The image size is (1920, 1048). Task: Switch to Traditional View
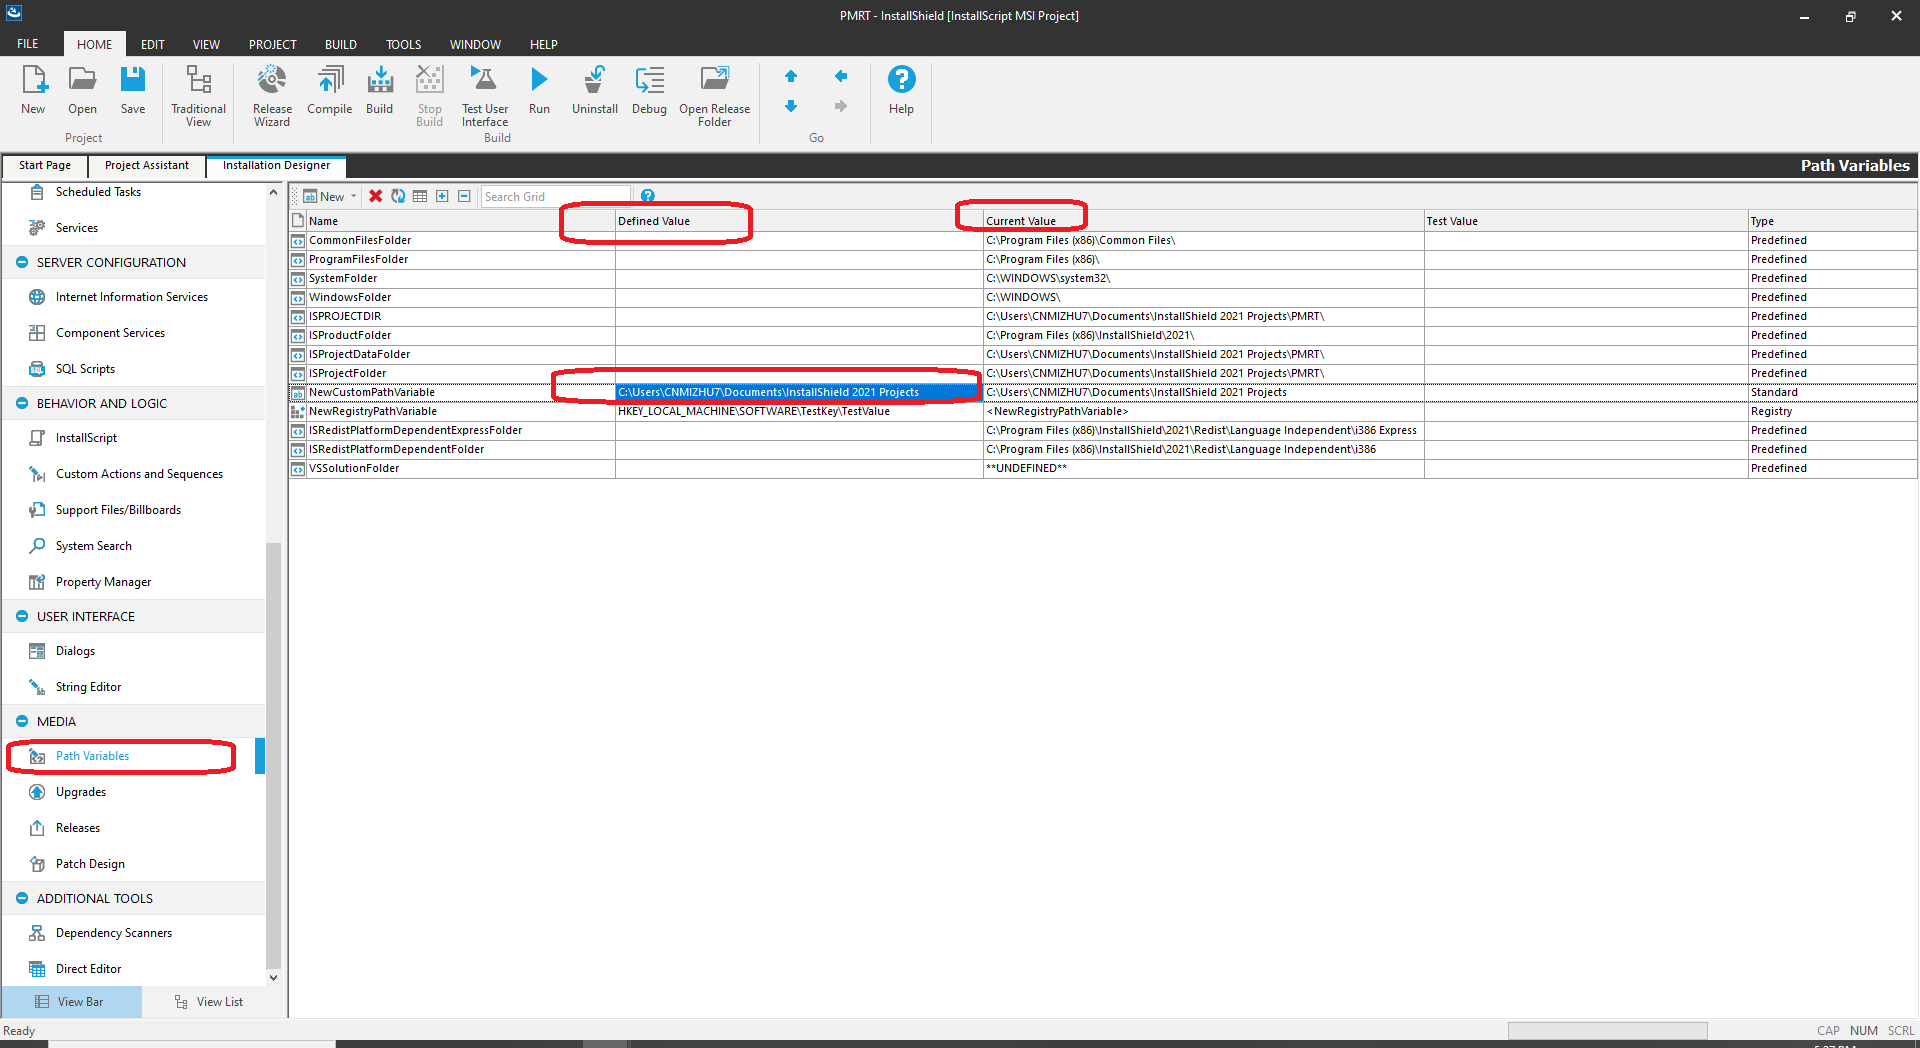(x=198, y=96)
